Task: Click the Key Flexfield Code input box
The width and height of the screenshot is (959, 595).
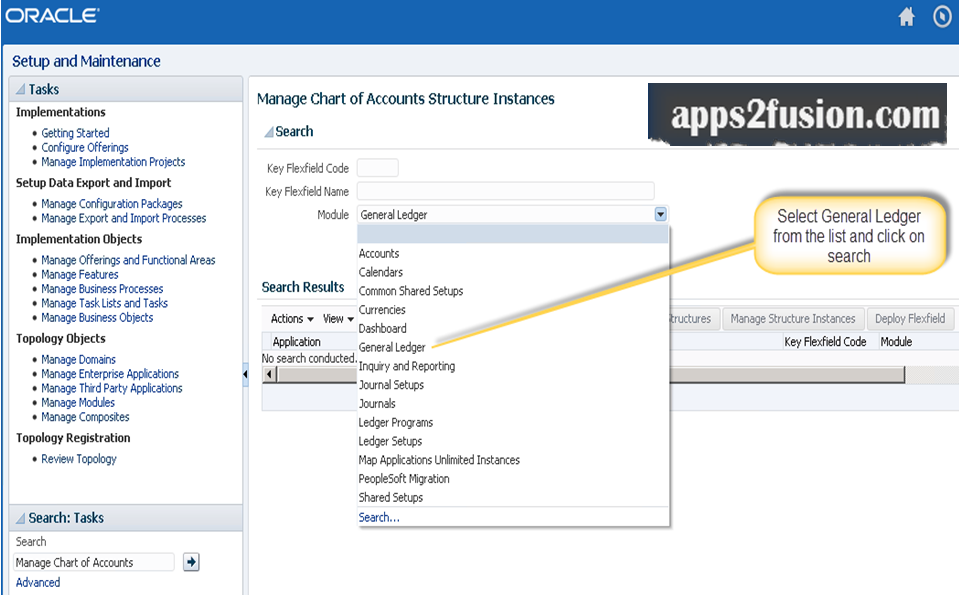Action: 377,168
